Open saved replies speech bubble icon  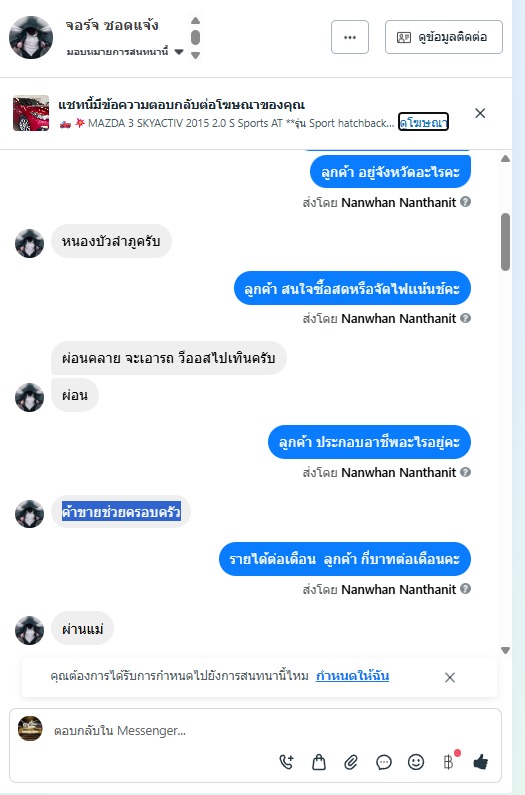pos(383,762)
